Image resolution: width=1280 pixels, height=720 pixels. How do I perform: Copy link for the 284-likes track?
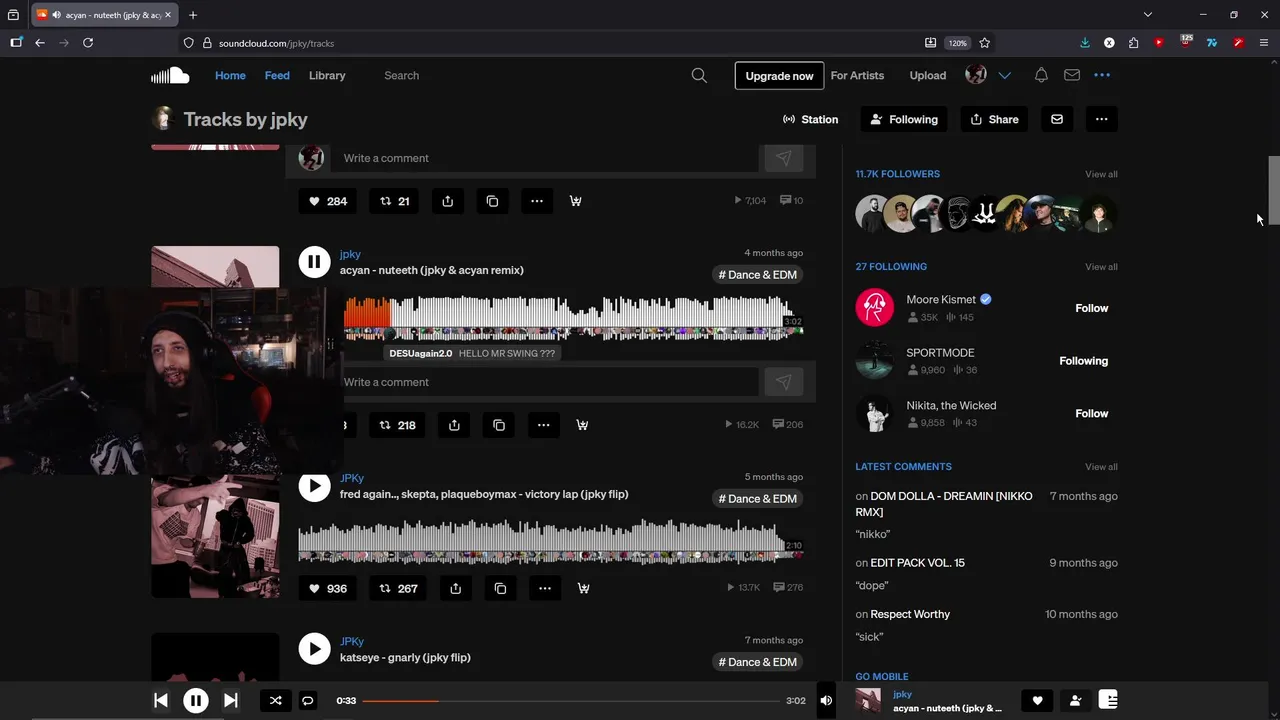[x=492, y=201]
